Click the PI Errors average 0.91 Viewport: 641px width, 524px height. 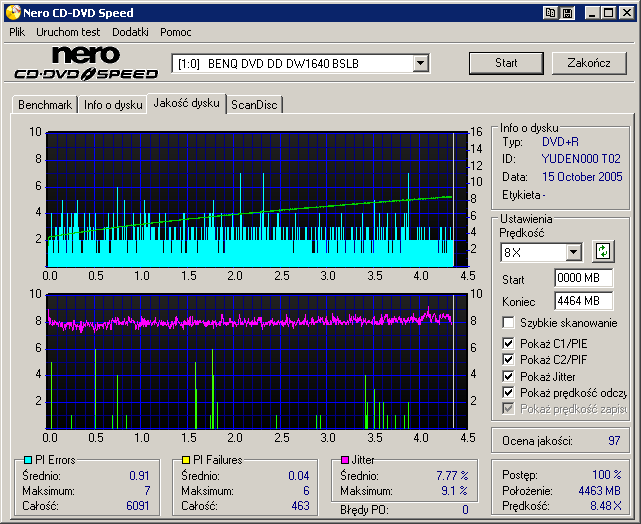139,476
